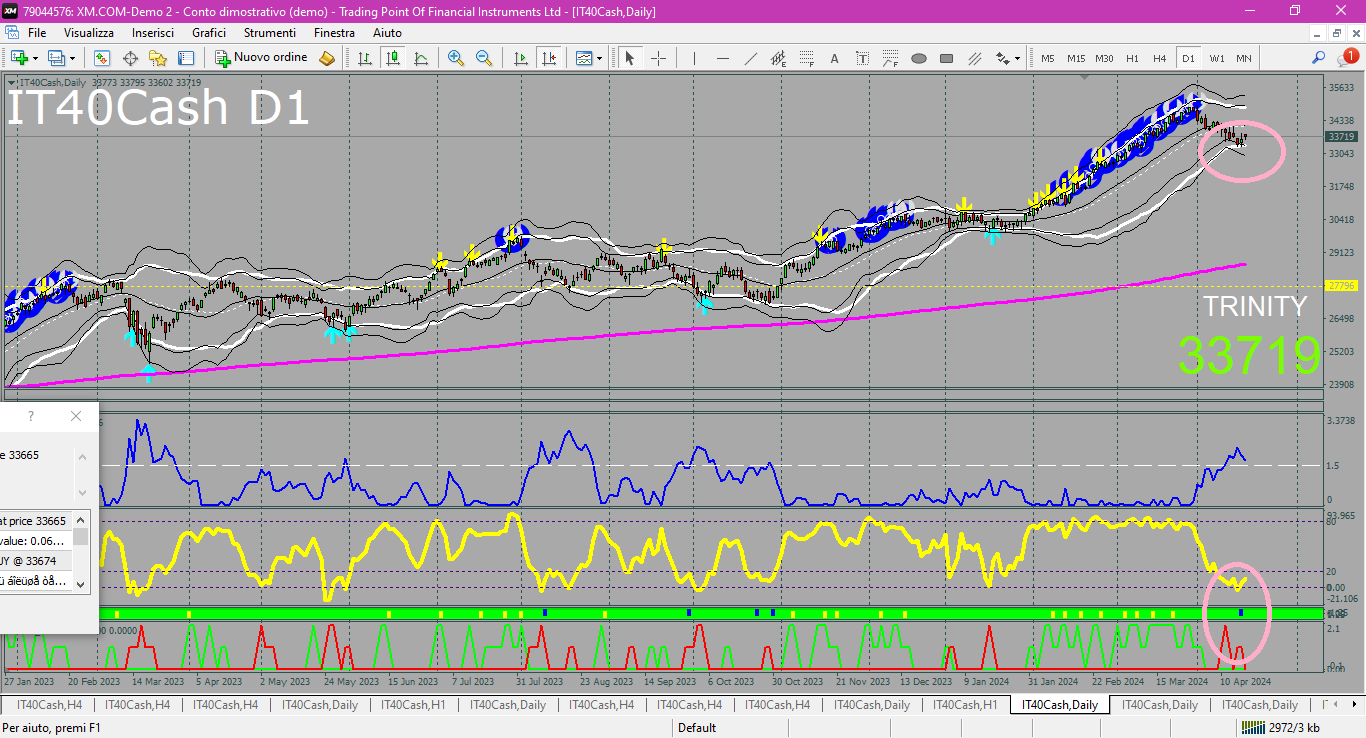The image size is (1366, 738).
Task: Toggle the Terminal panel icon
Action: [185, 58]
